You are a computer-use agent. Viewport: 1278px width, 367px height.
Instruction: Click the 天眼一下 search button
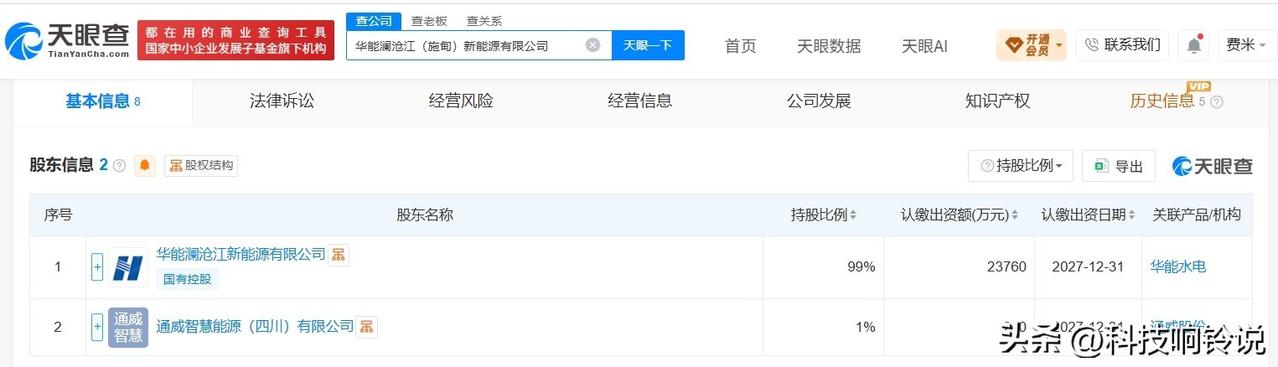coord(647,45)
